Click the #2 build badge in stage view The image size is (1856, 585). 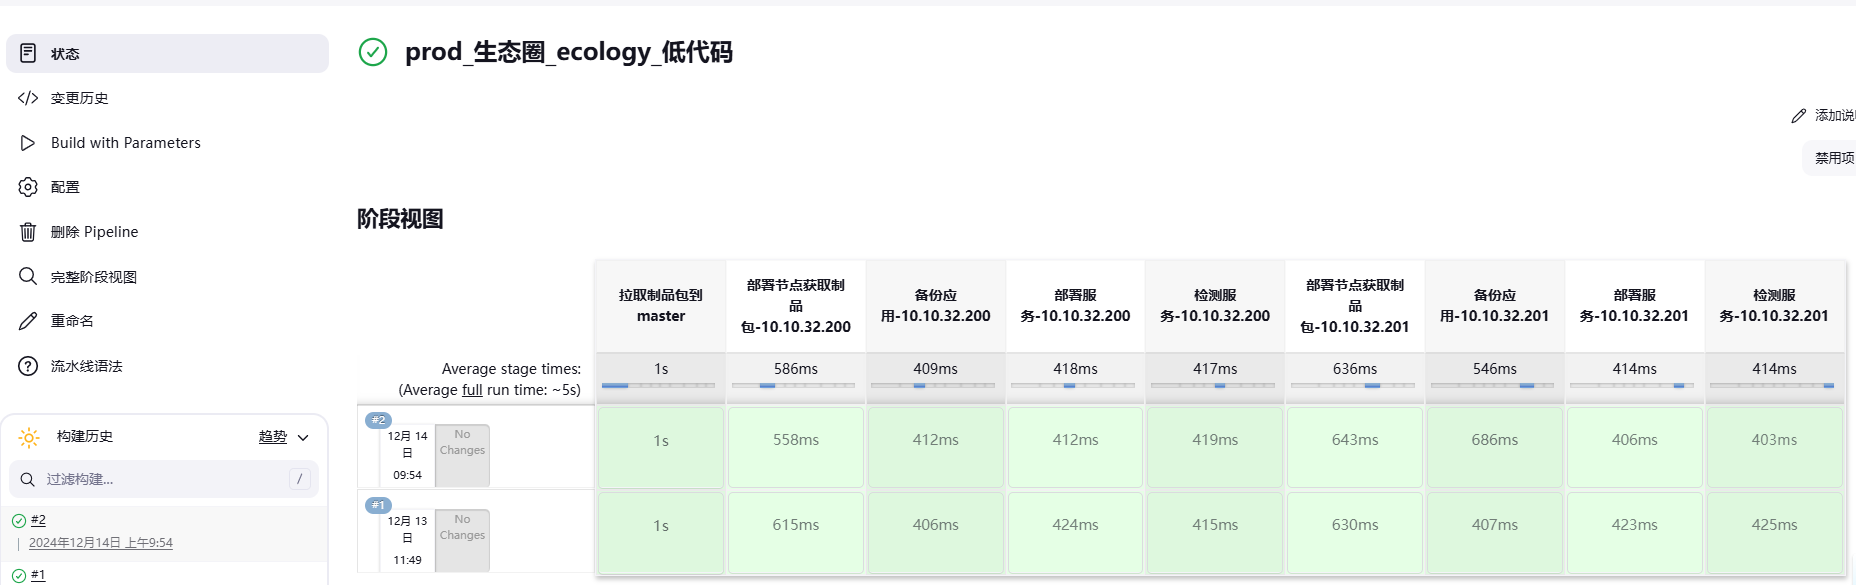379,420
